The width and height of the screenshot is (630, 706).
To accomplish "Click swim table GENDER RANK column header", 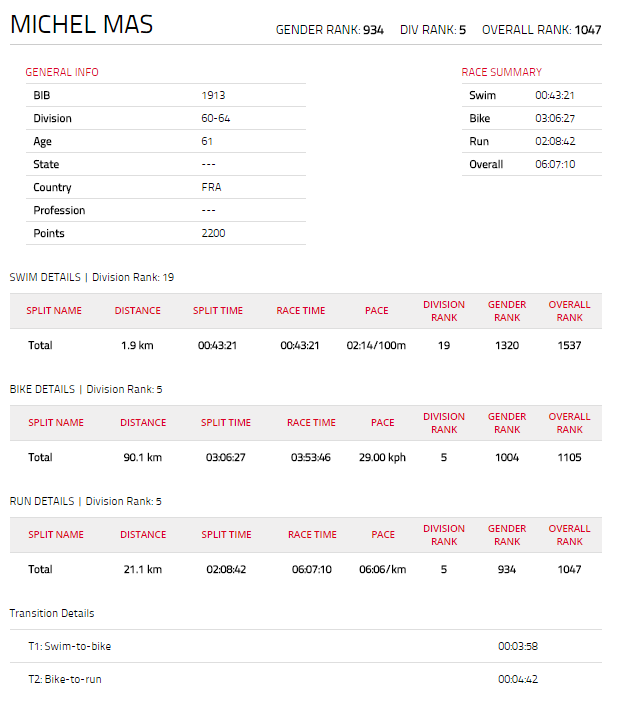I will click(x=507, y=311).
